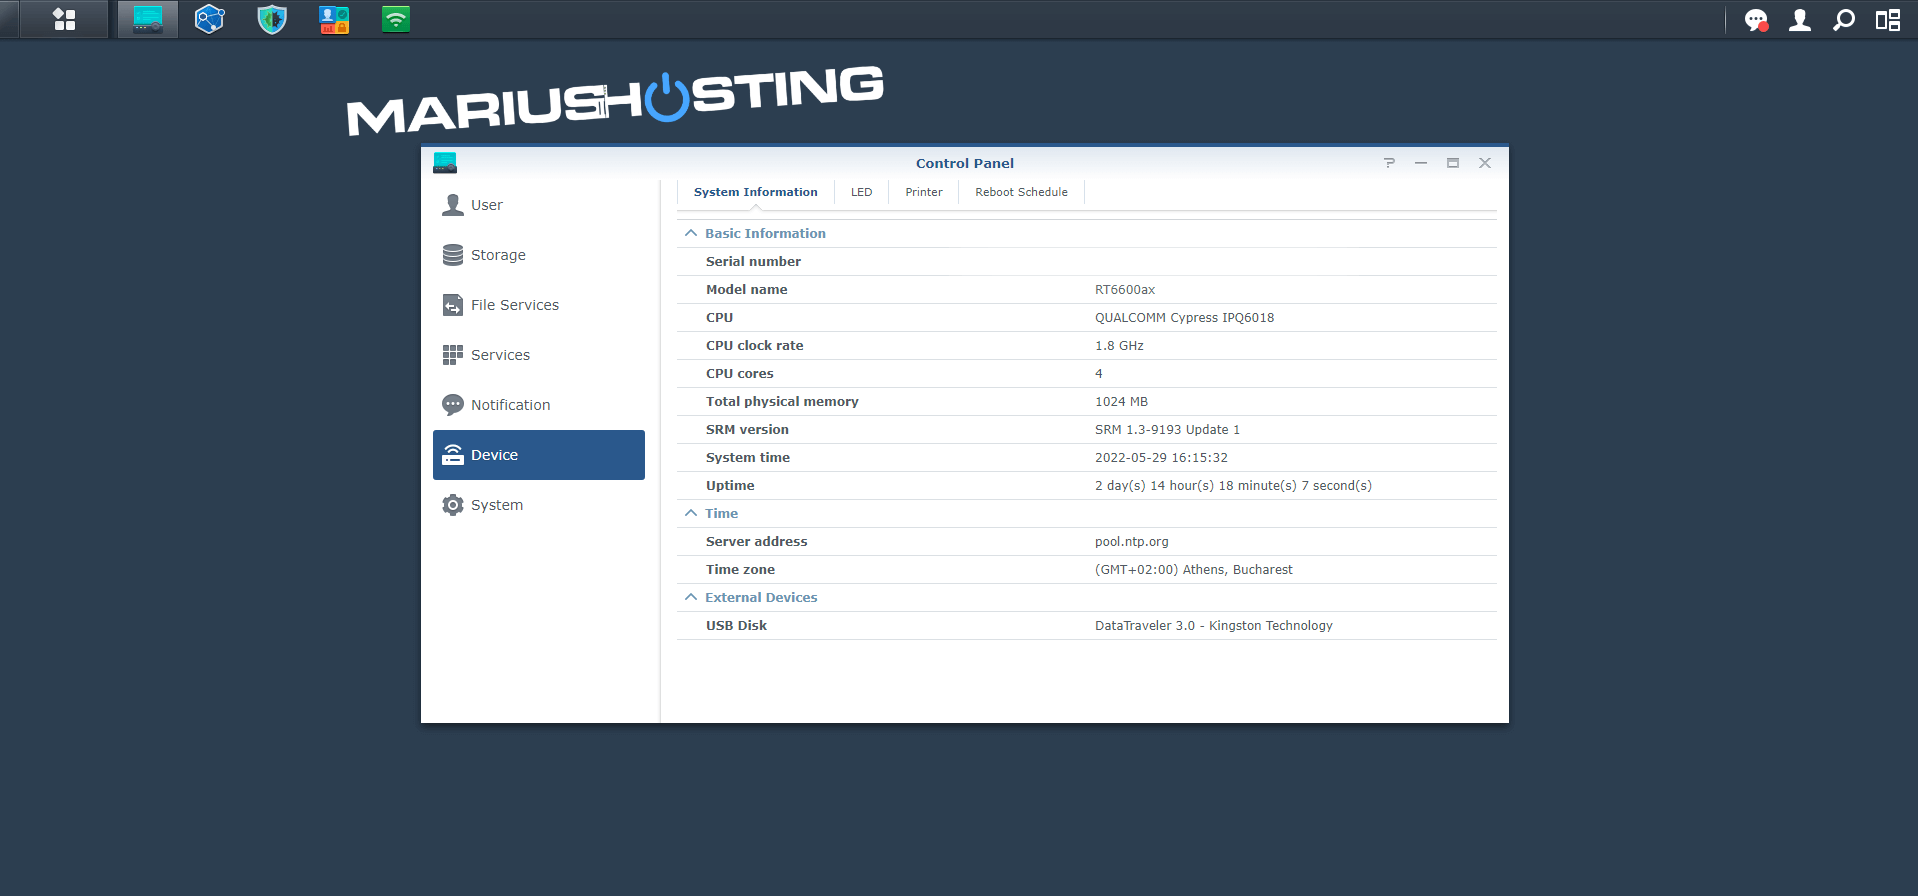Screen dimensions: 1918x896
Task: Click the Athens, Bucharest time zone value
Action: coord(1193,570)
